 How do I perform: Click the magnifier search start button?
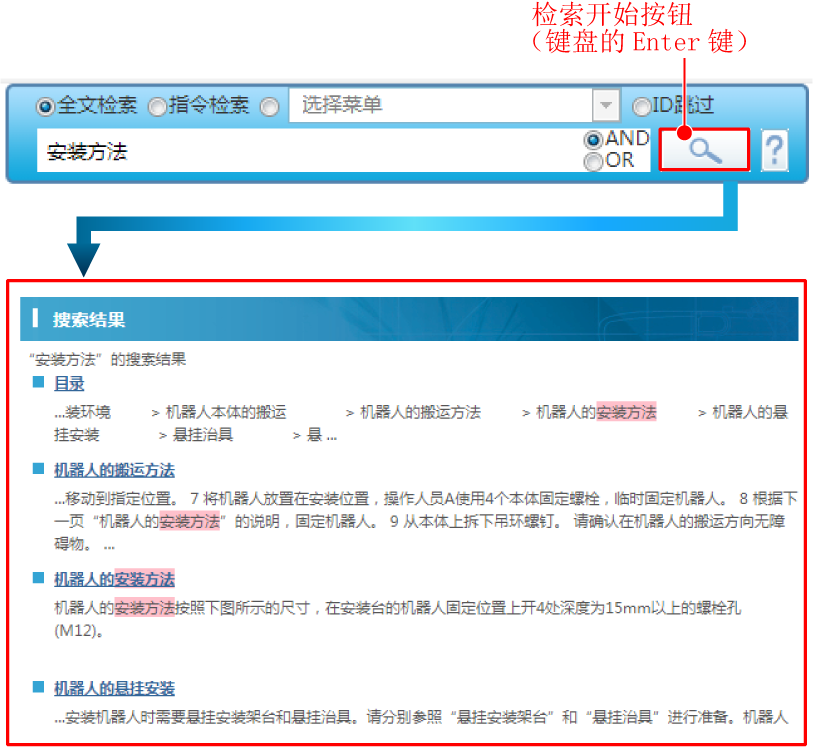click(x=704, y=151)
